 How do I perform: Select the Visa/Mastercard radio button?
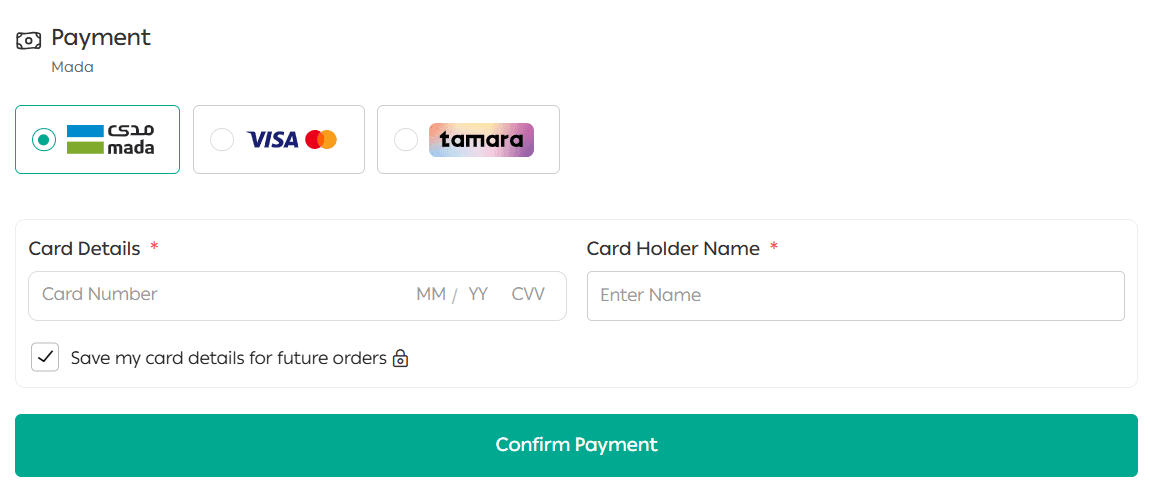(x=221, y=140)
